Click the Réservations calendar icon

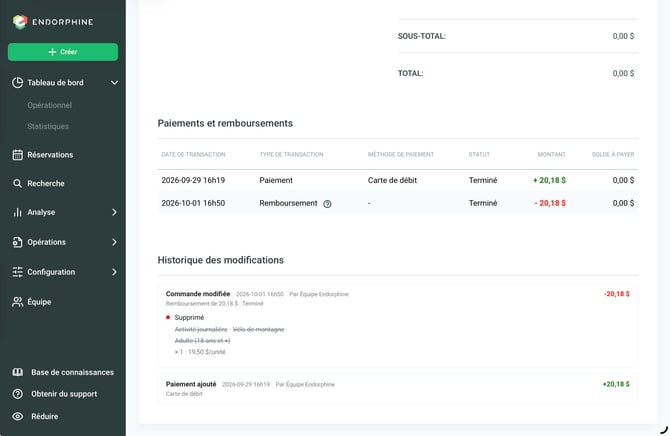[x=18, y=155]
